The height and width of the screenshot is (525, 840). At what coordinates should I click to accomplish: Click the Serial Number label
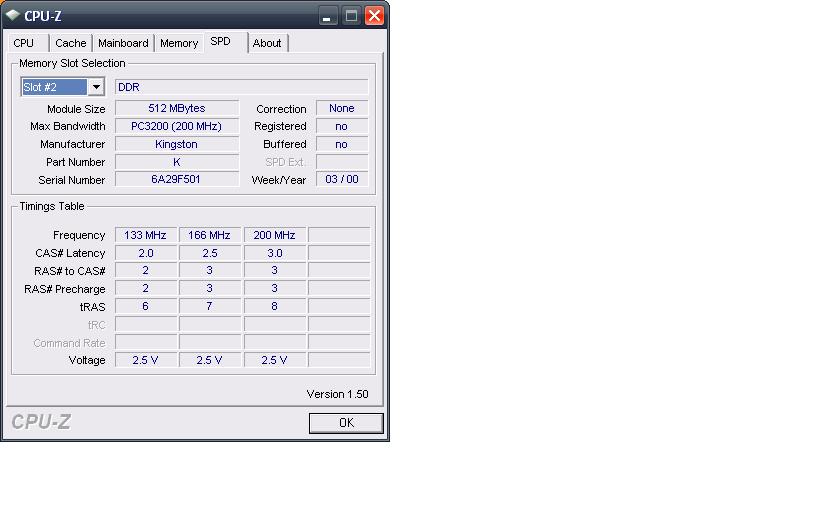(x=71, y=180)
